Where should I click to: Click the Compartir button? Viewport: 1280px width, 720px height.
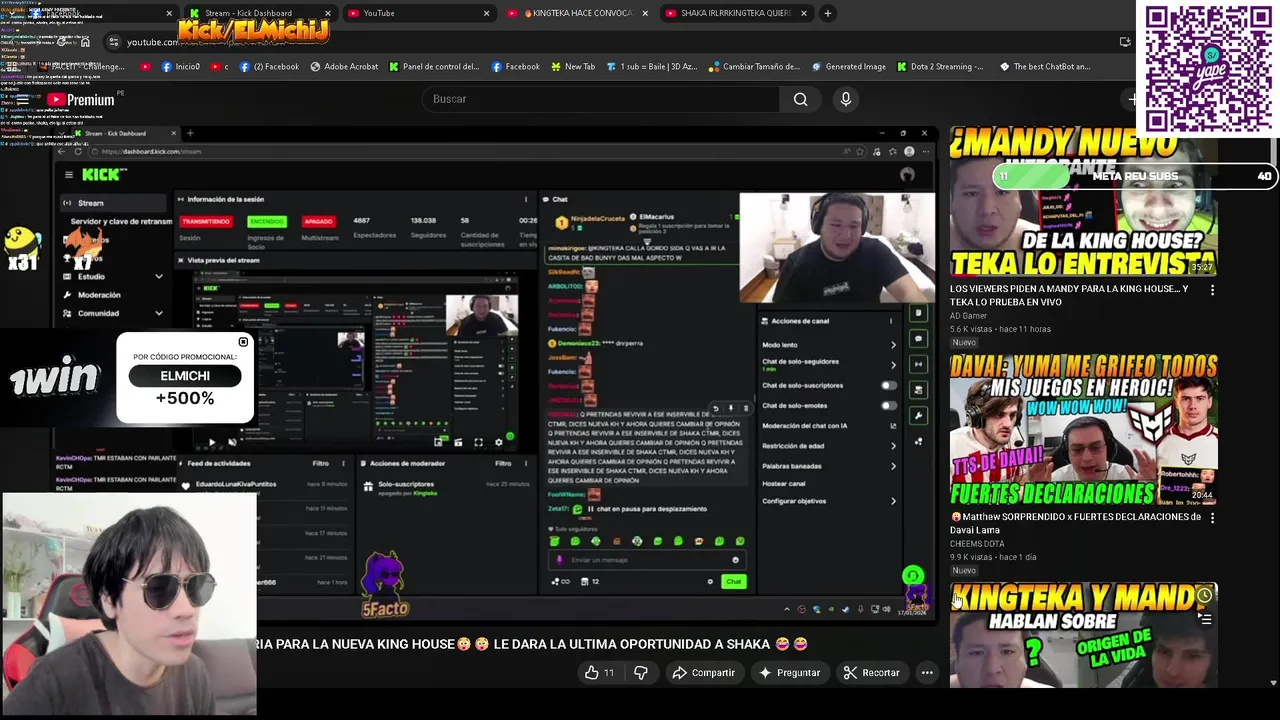point(704,673)
